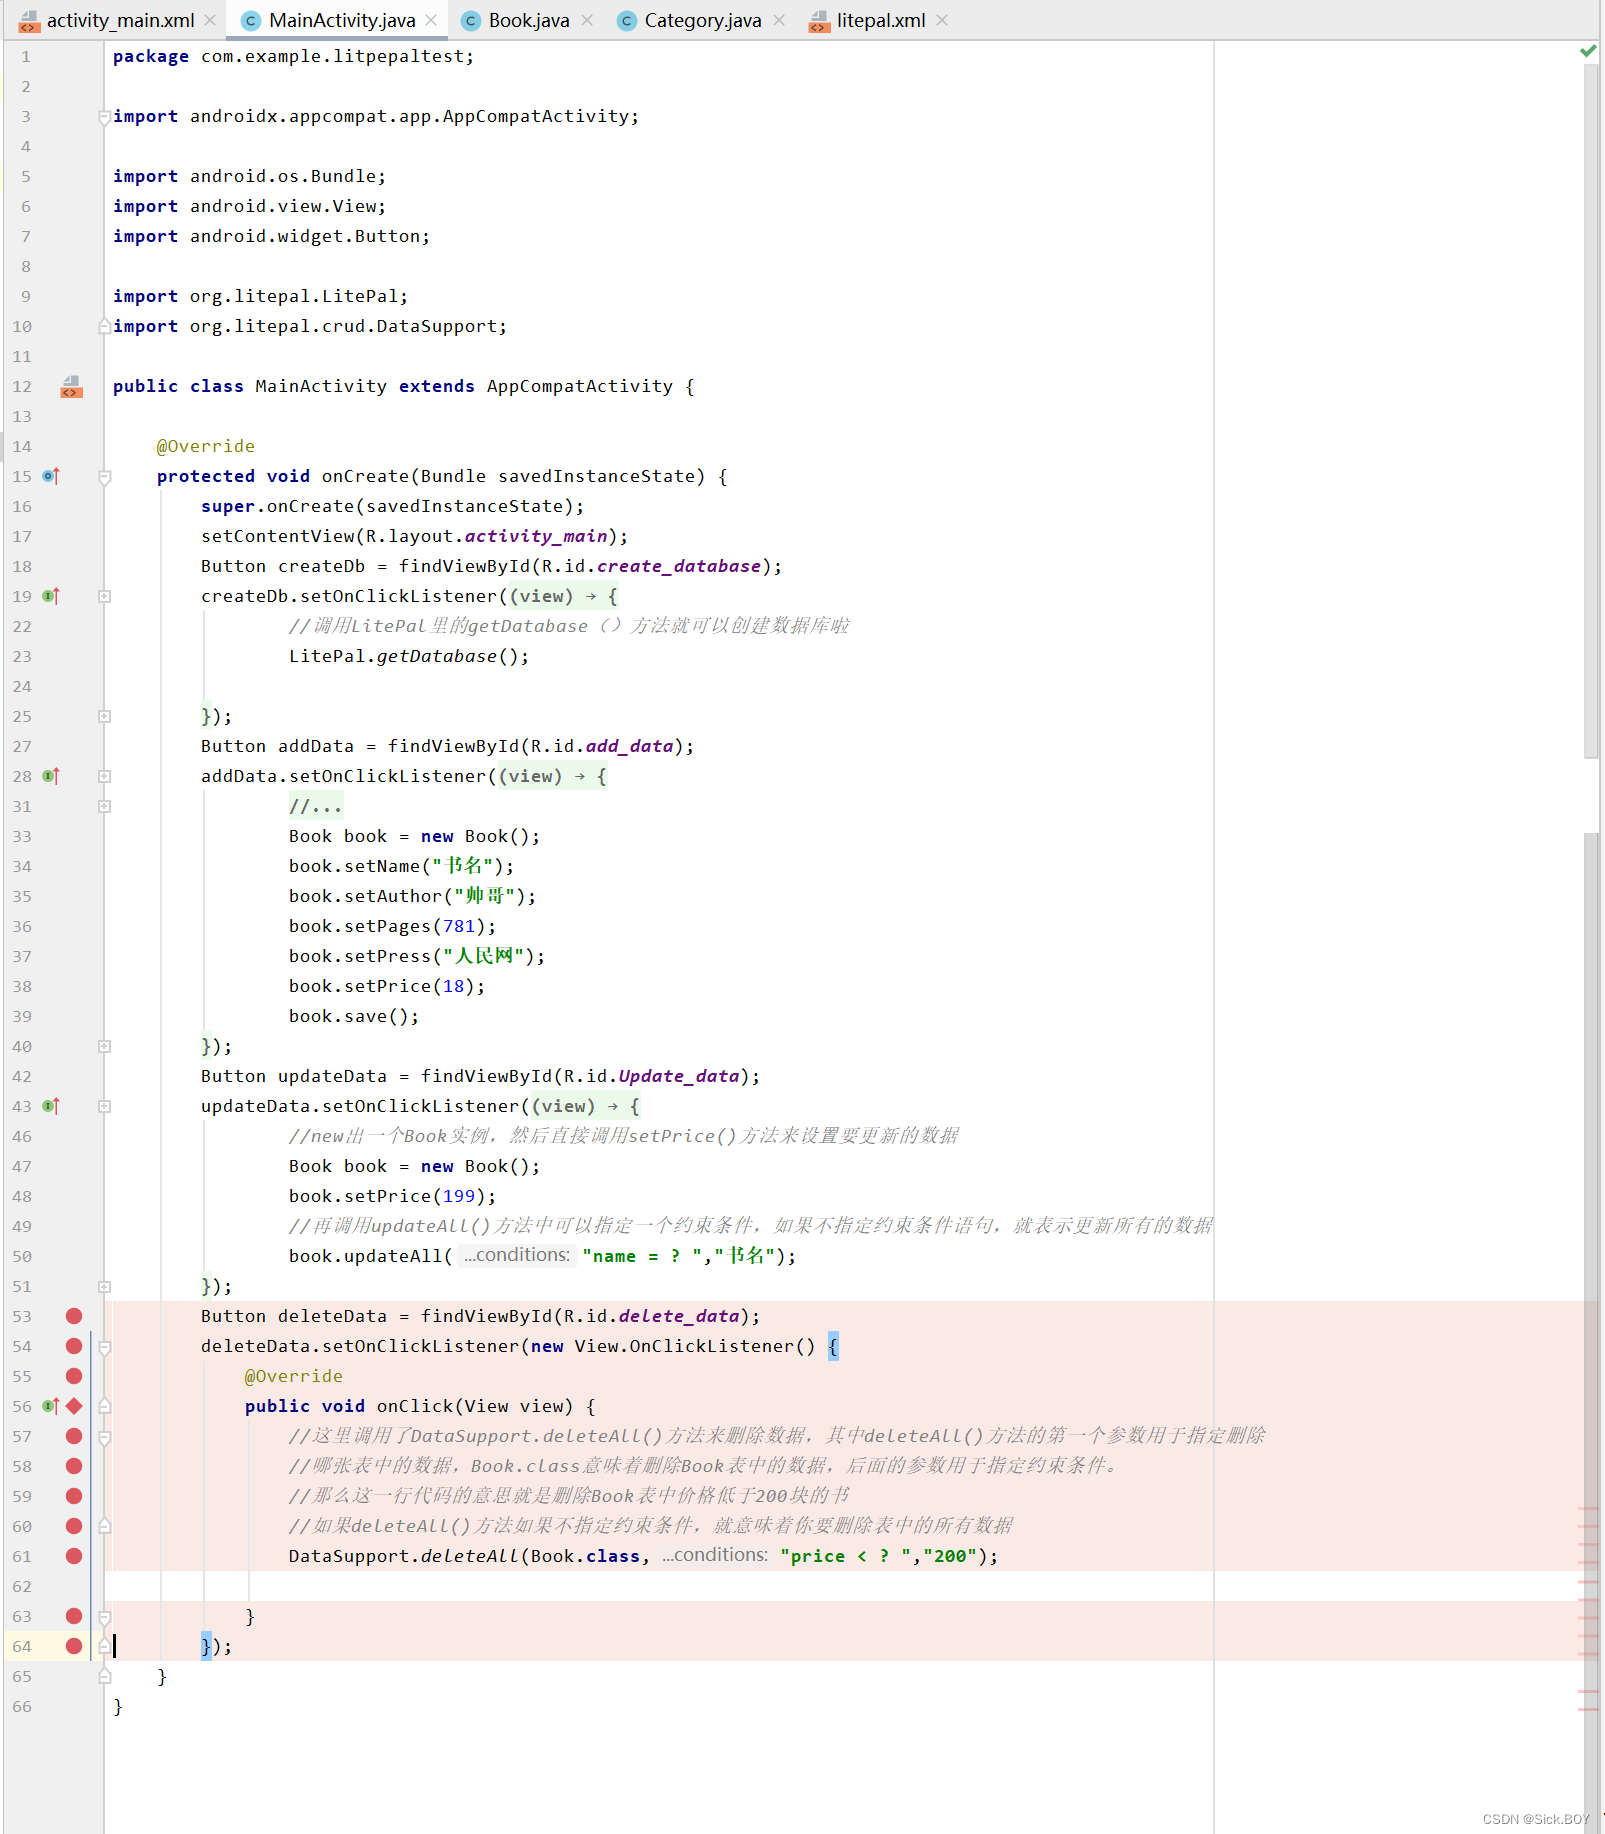This screenshot has width=1605, height=1834.
Task: Toggle the breakpoint on line 57
Action: tap(74, 1436)
